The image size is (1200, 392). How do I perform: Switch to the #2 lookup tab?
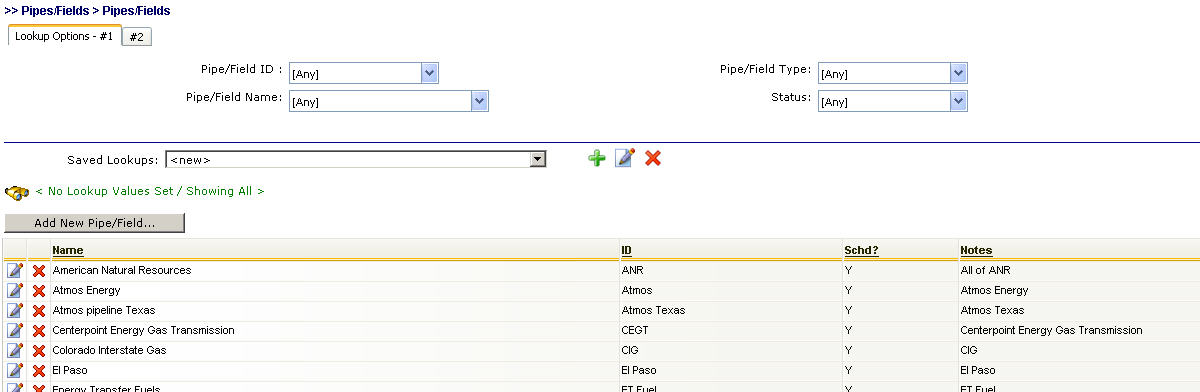click(x=137, y=37)
